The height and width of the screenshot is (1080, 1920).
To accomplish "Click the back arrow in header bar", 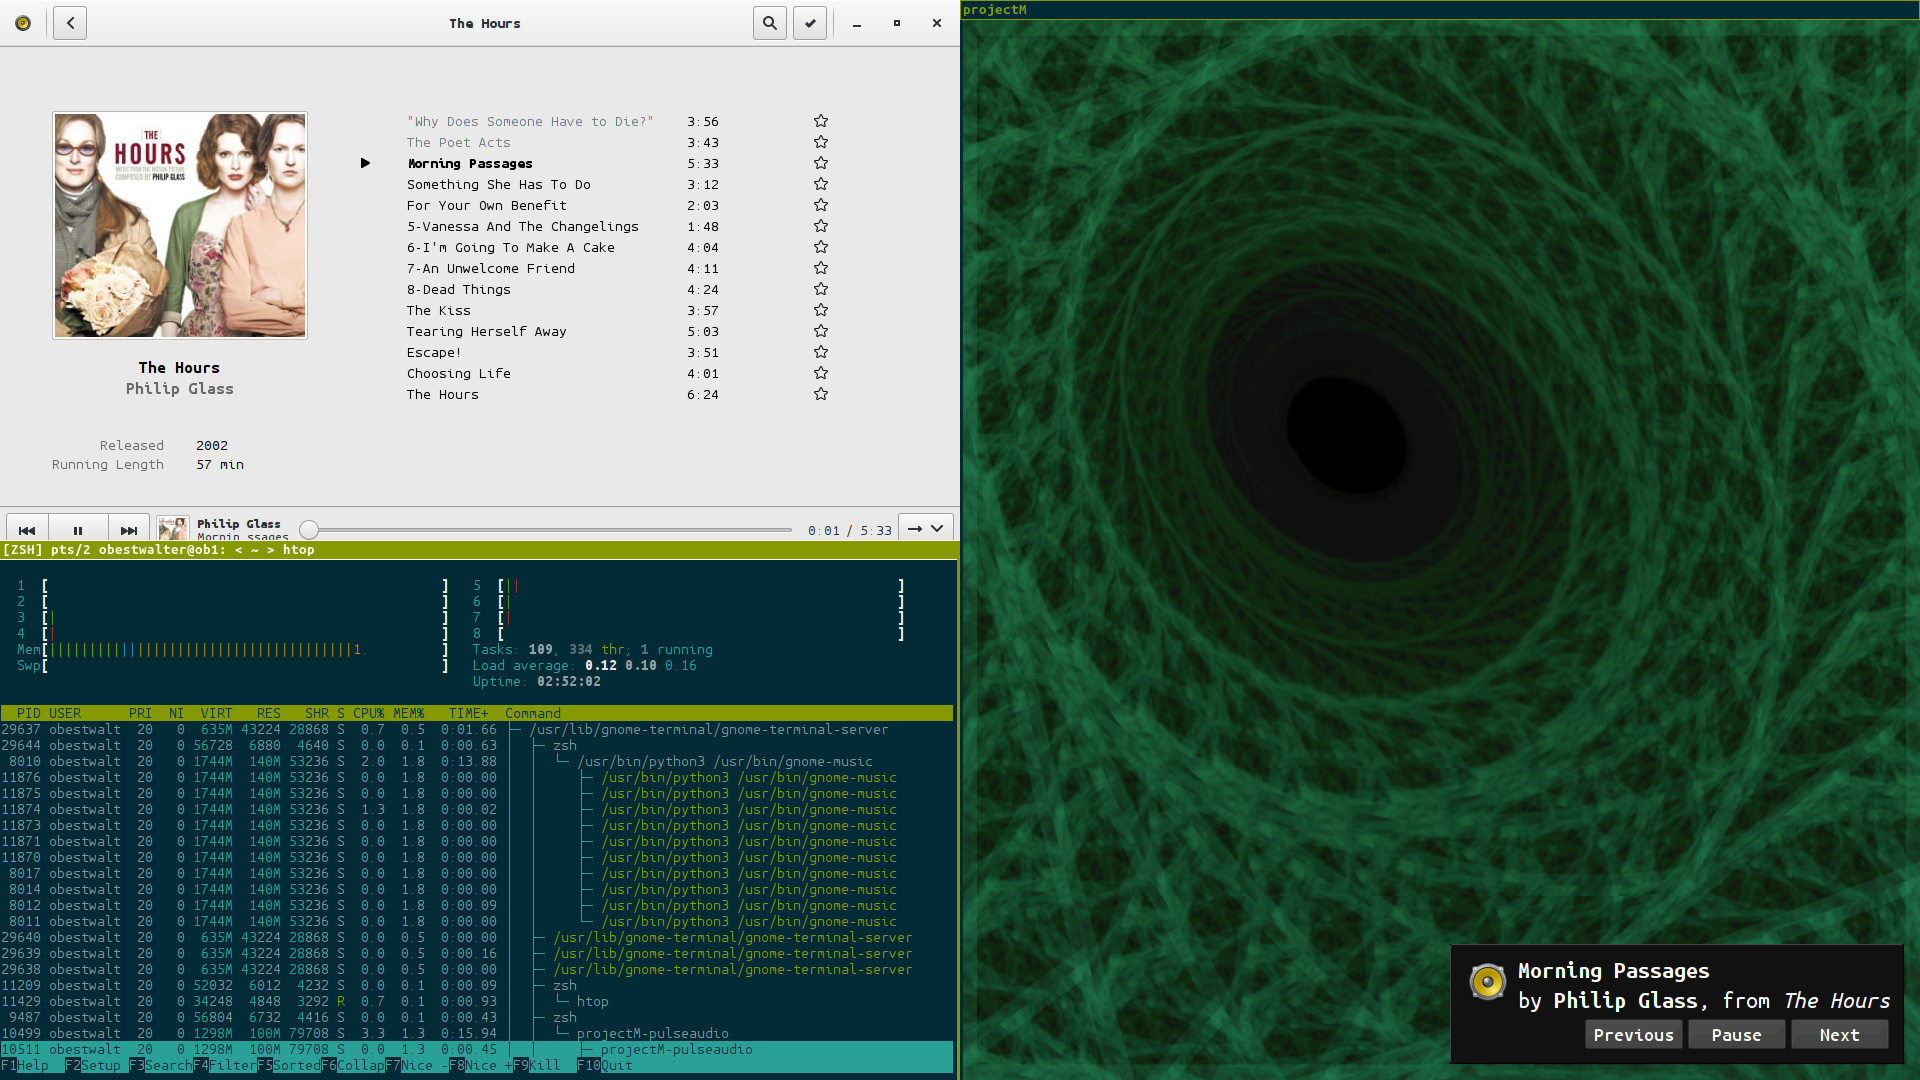I will (70, 23).
